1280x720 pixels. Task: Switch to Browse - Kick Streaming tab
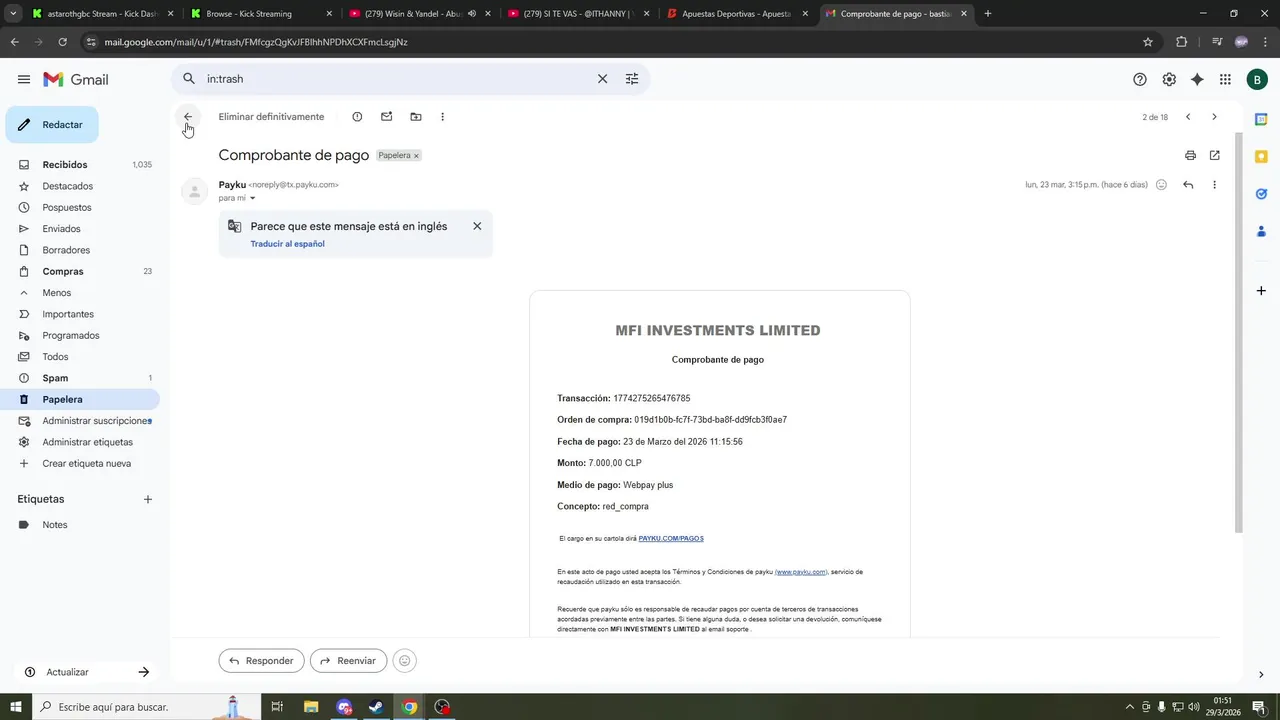click(260, 14)
